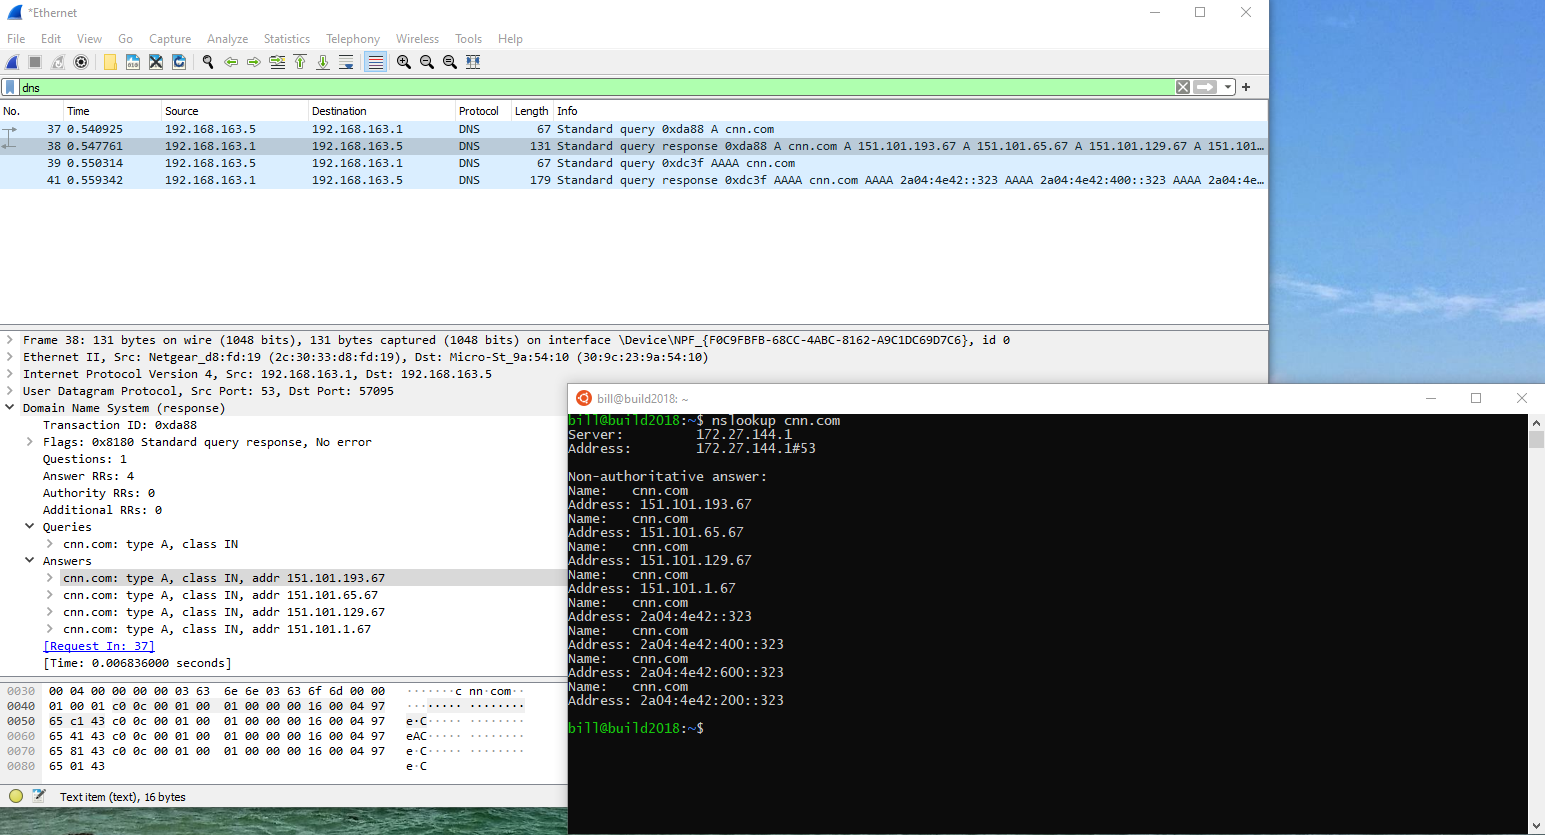Open a capture file
The height and width of the screenshot is (835, 1545).
tap(110, 62)
